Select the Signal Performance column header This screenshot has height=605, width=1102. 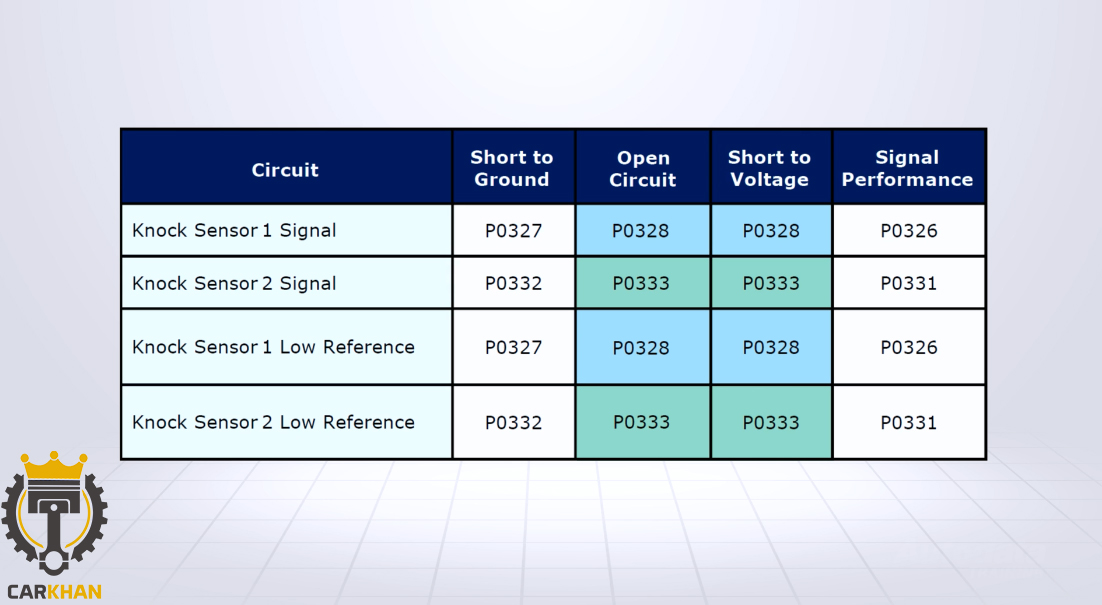coord(907,168)
